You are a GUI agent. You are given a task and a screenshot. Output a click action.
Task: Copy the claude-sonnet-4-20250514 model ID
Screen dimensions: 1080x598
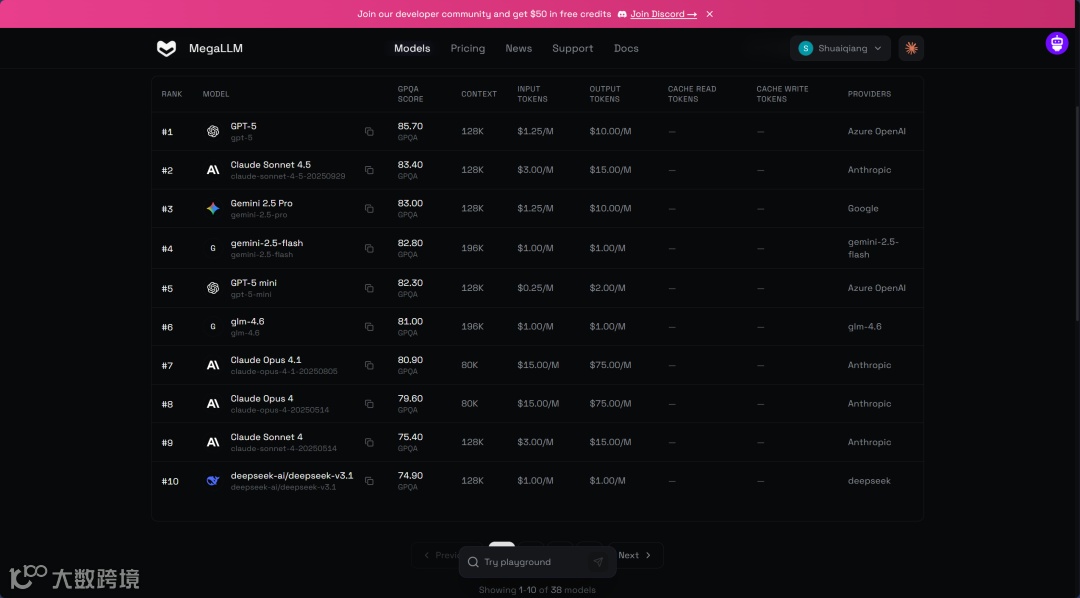[369, 442]
